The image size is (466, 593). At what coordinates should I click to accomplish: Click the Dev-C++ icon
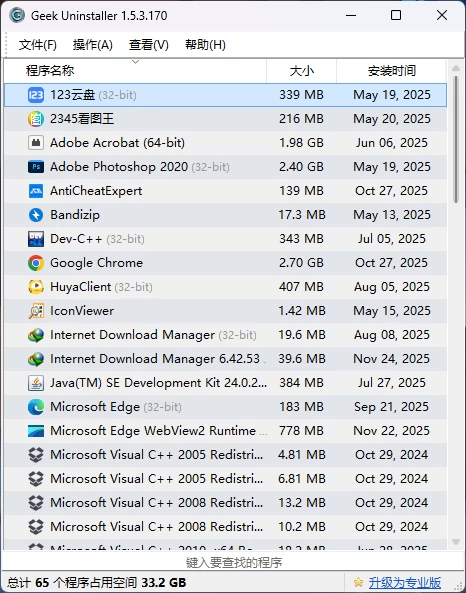(x=36, y=239)
